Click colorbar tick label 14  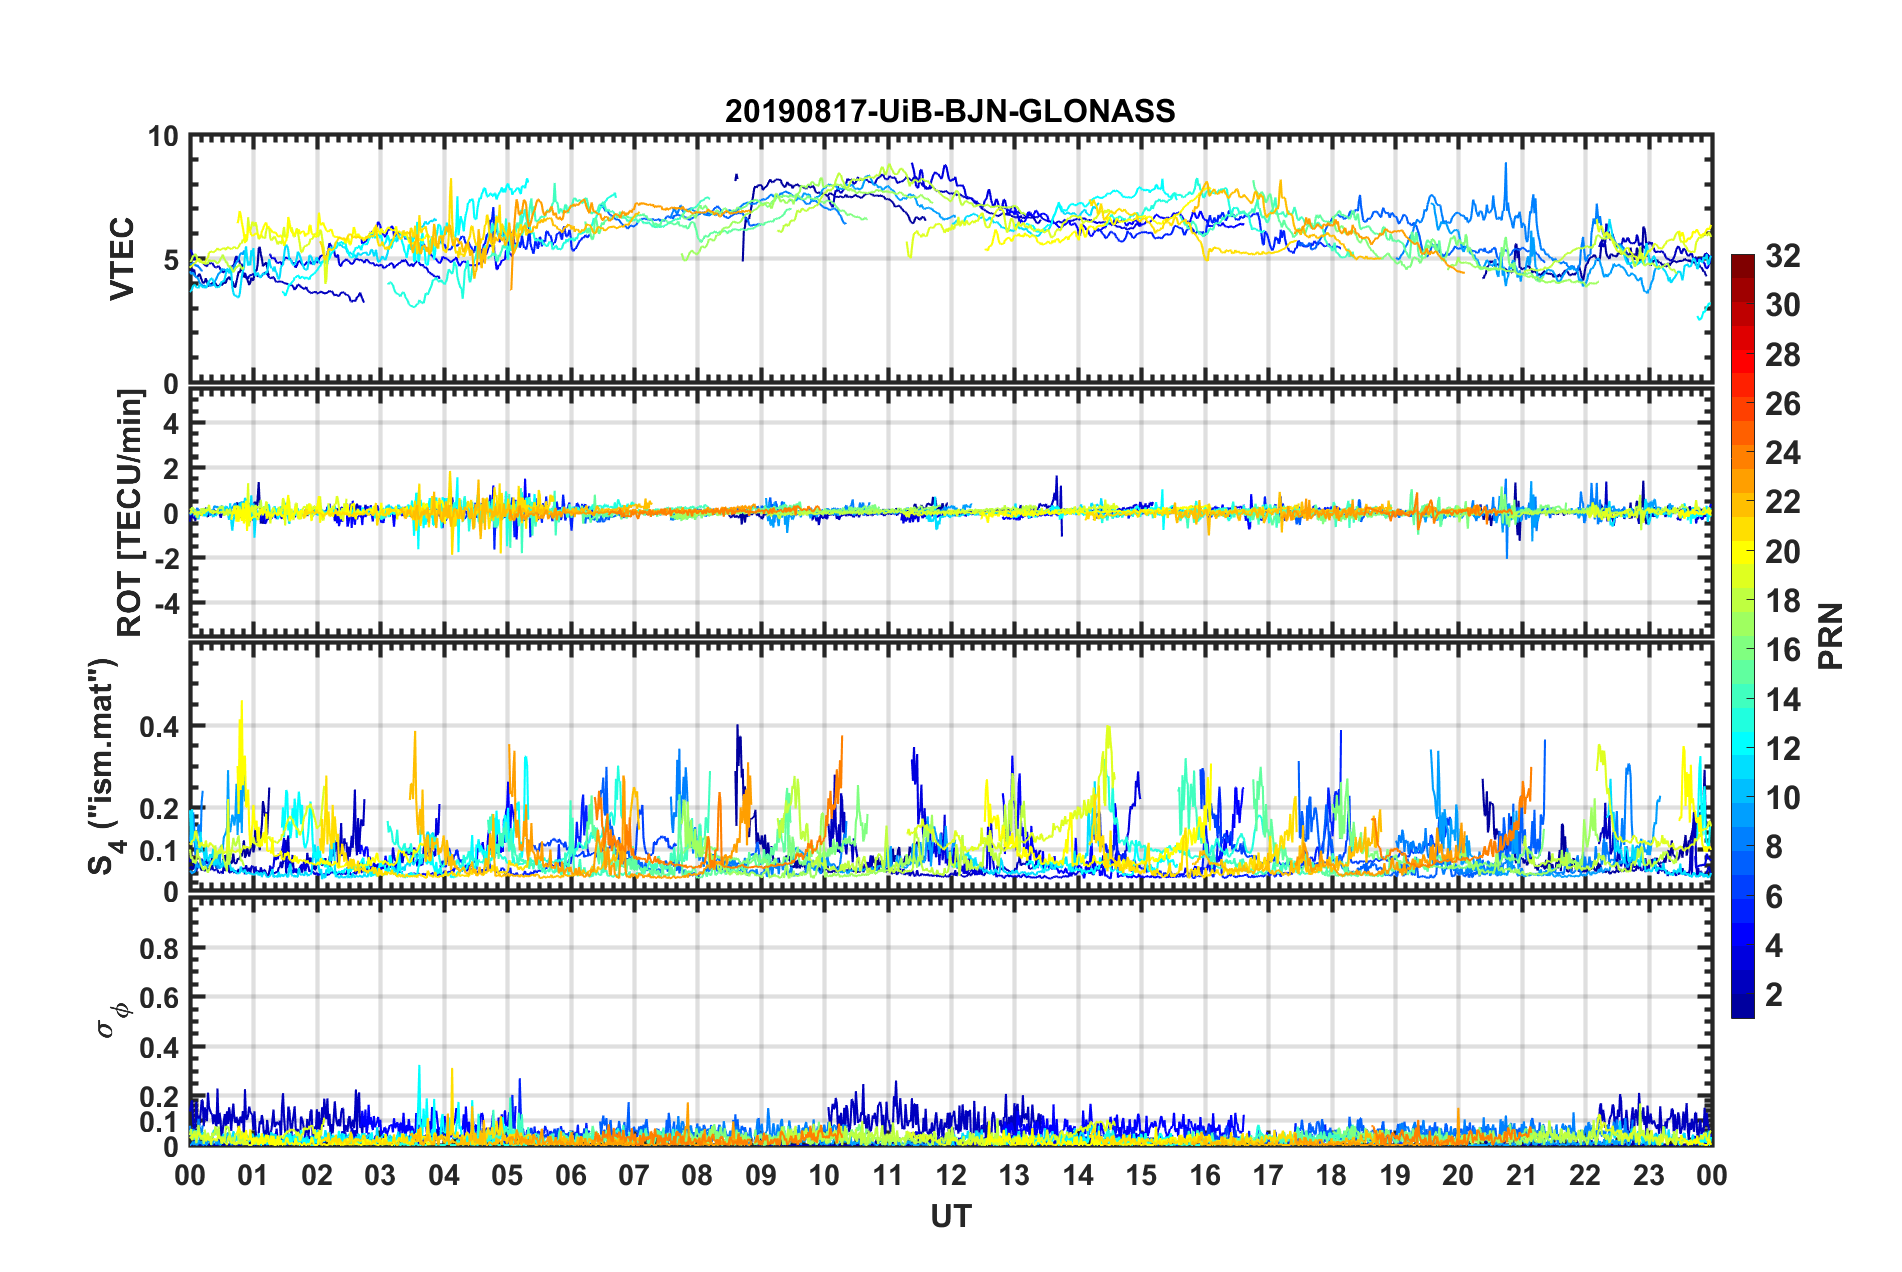(x=1782, y=700)
